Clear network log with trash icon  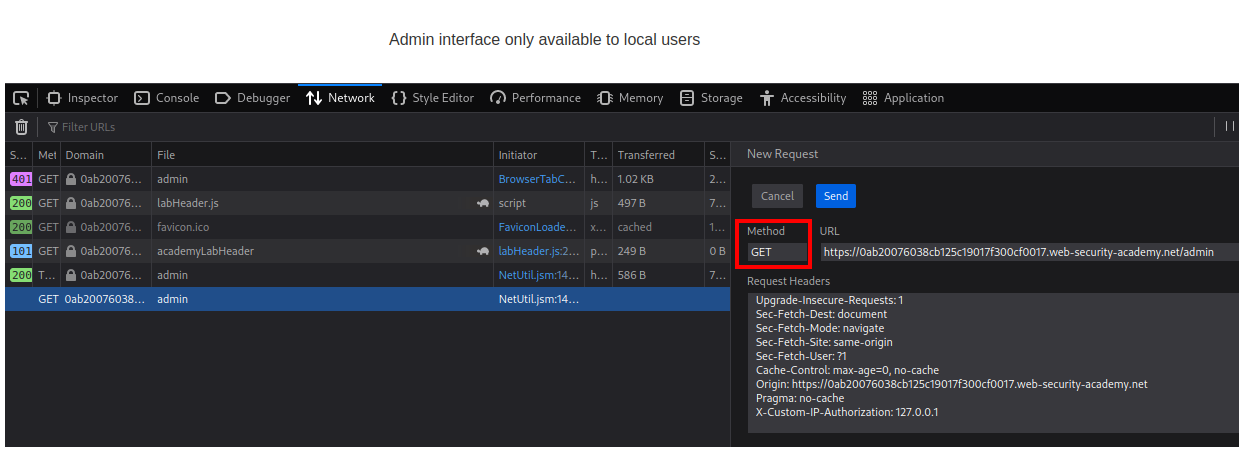[x=21, y=127]
